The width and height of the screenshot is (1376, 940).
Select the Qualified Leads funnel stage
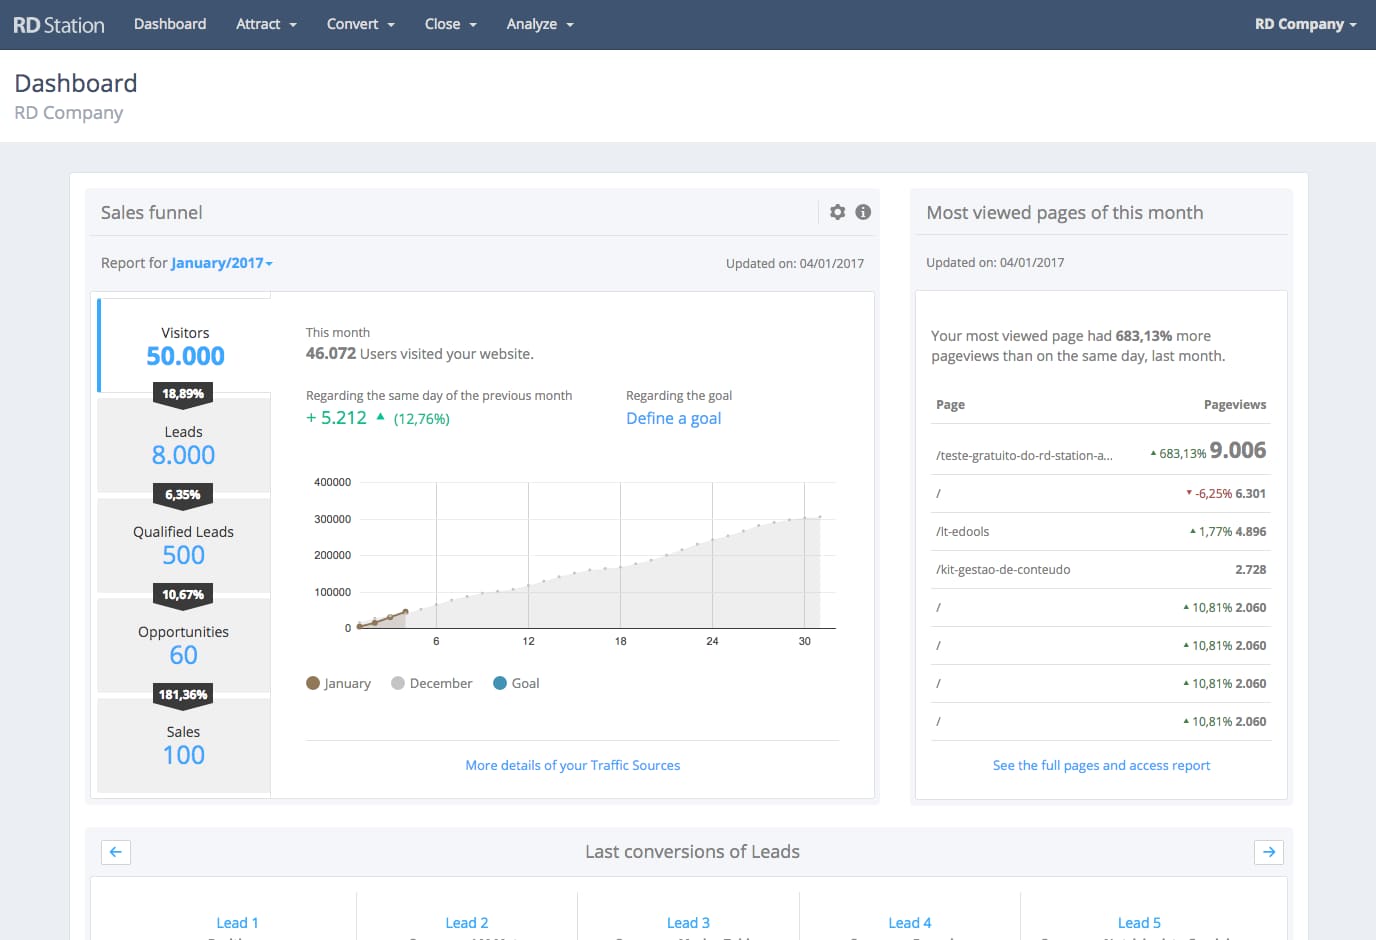(x=183, y=544)
